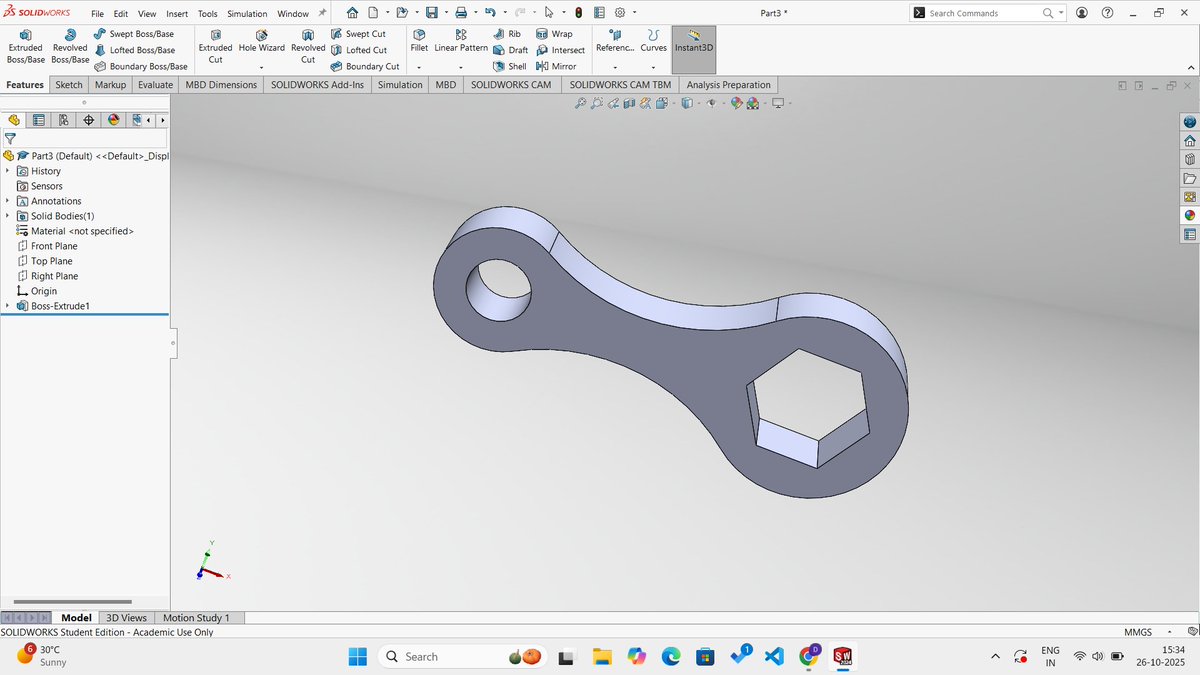Choose the Boundary Boss/Base command
Screen dimensions: 1200x675
140,66
